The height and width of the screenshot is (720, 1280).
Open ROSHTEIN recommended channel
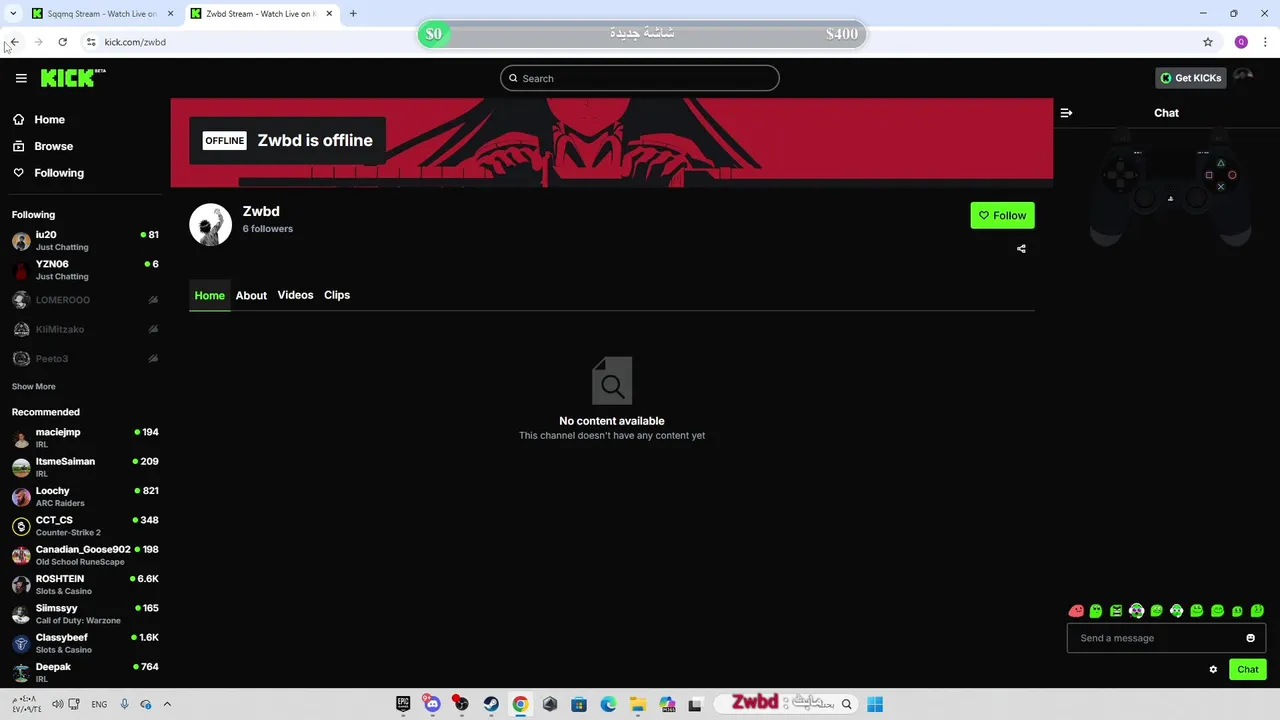coord(85,585)
